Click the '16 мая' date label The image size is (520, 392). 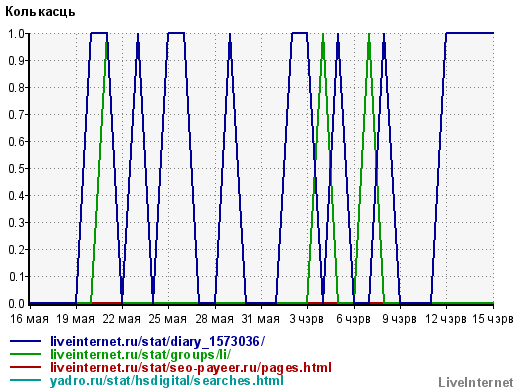(x=29, y=319)
